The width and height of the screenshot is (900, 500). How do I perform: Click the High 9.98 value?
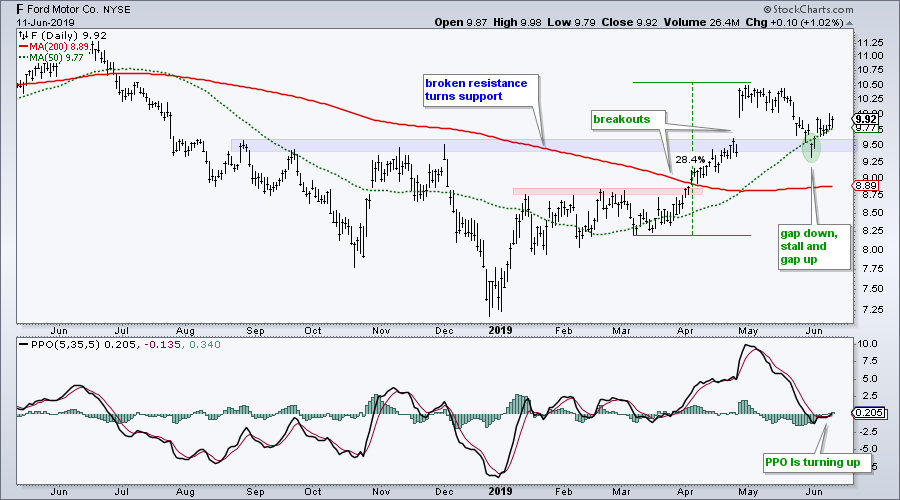click(517, 22)
